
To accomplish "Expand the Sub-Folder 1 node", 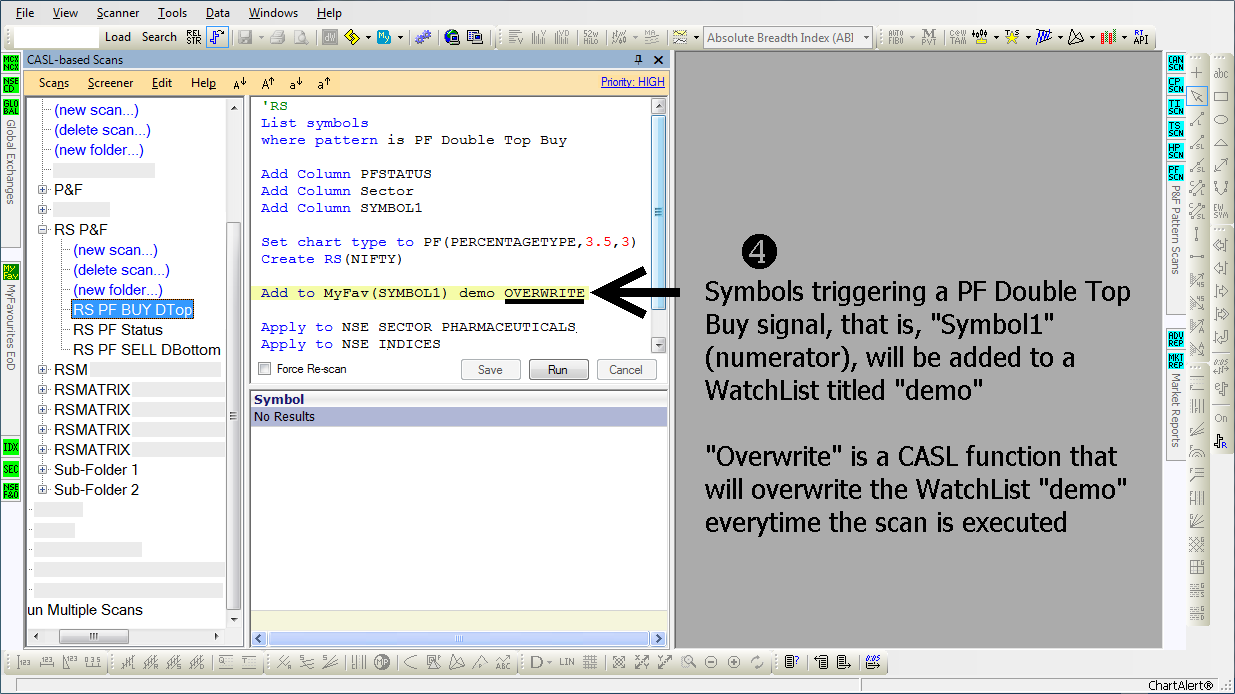I will tap(43, 469).
